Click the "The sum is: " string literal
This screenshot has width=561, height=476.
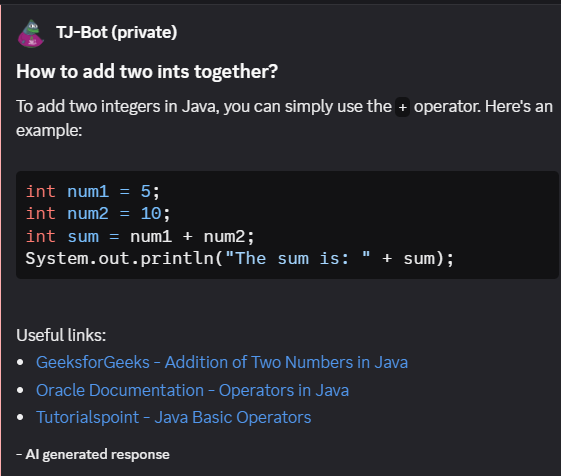click(298, 258)
